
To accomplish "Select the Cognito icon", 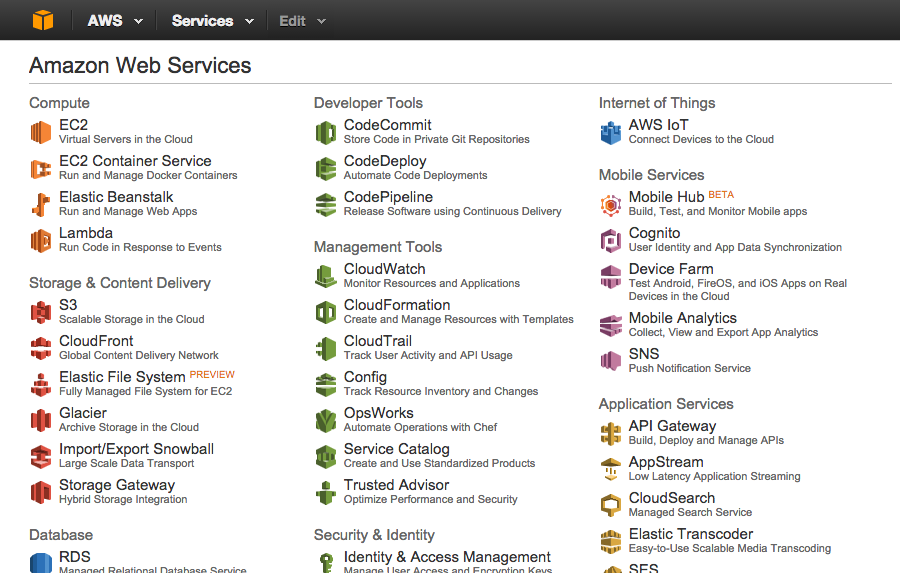I will point(610,241).
